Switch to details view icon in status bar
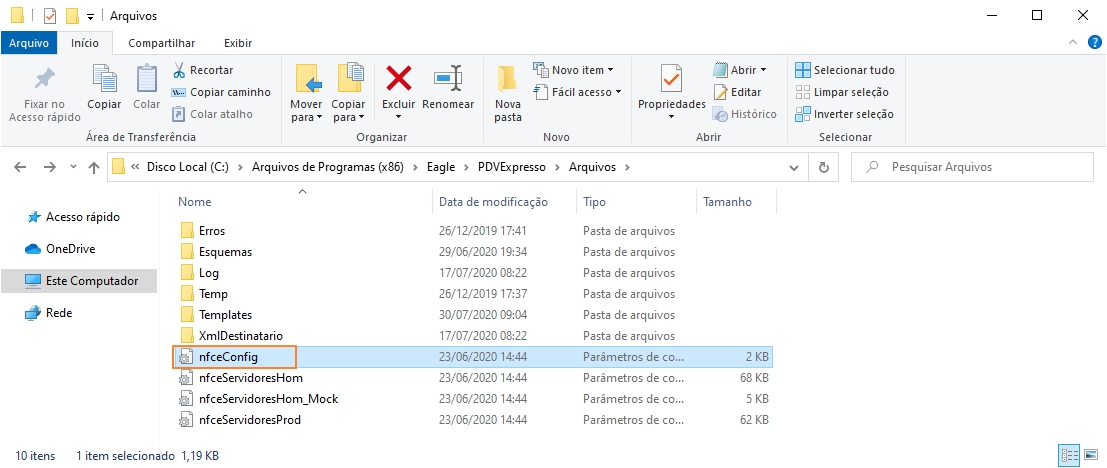 pyautogui.click(x=1070, y=455)
